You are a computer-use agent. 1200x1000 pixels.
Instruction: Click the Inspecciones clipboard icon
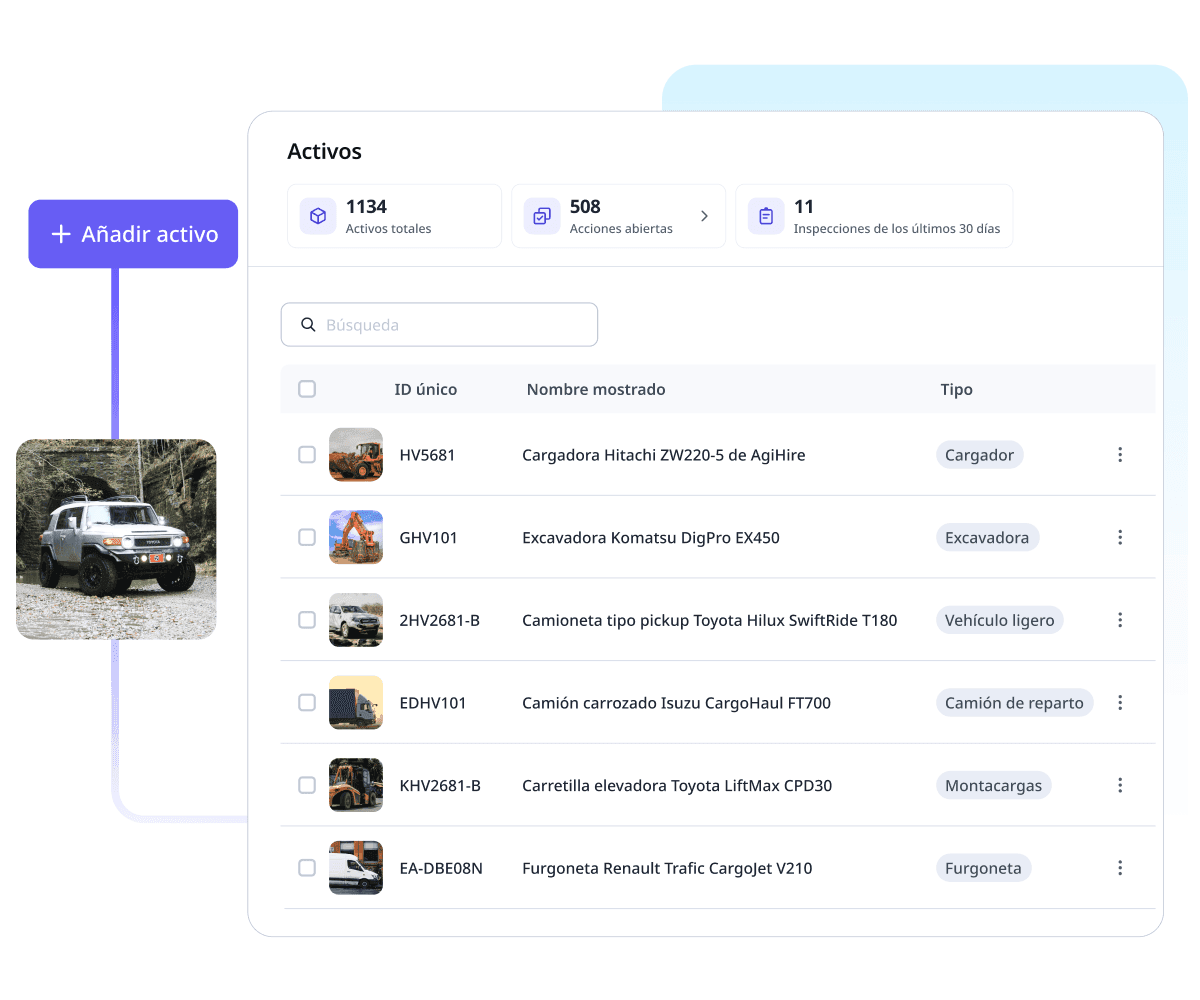point(766,216)
